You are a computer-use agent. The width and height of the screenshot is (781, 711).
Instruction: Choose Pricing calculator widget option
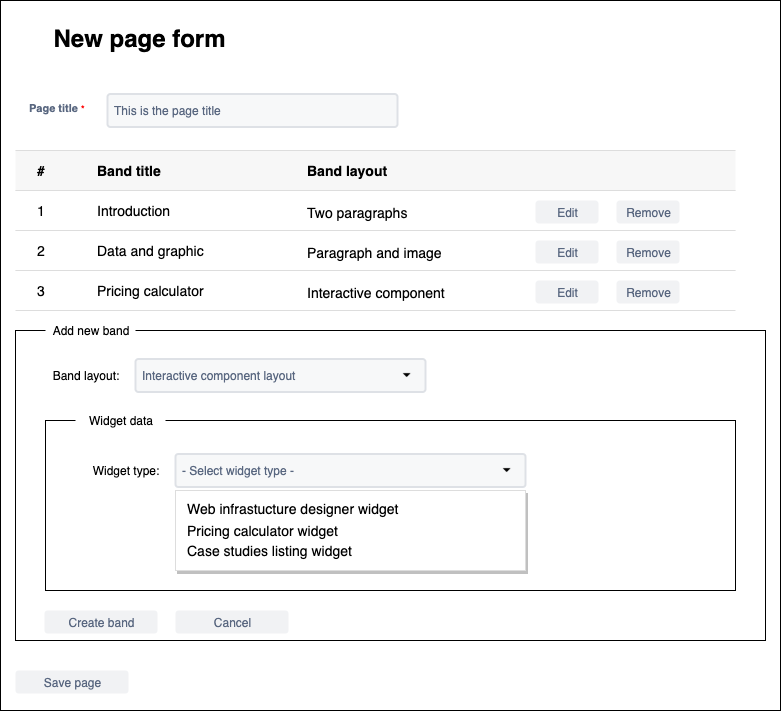pyautogui.click(x=262, y=531)
